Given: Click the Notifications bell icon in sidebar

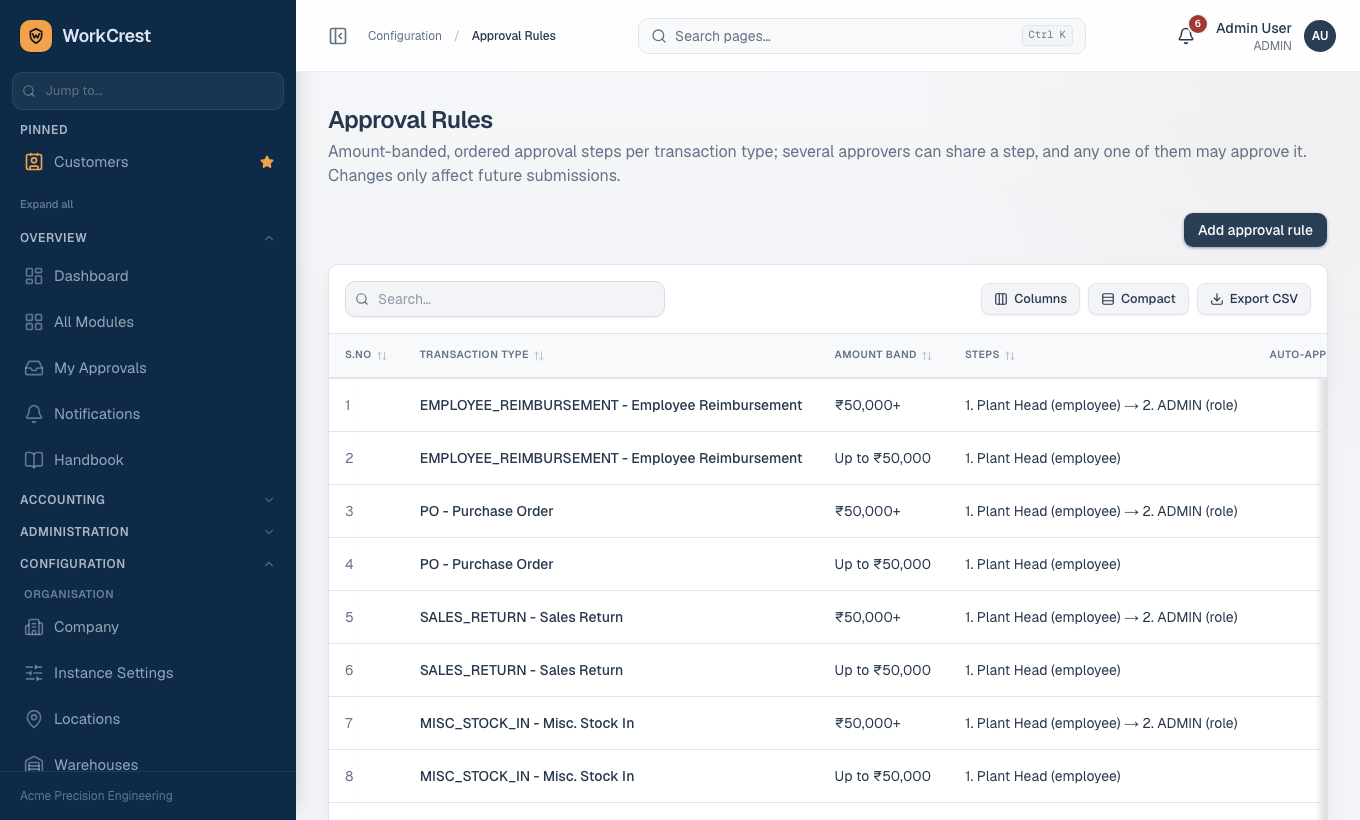Looking at the screenshot, I should click(x=34, y=414).
